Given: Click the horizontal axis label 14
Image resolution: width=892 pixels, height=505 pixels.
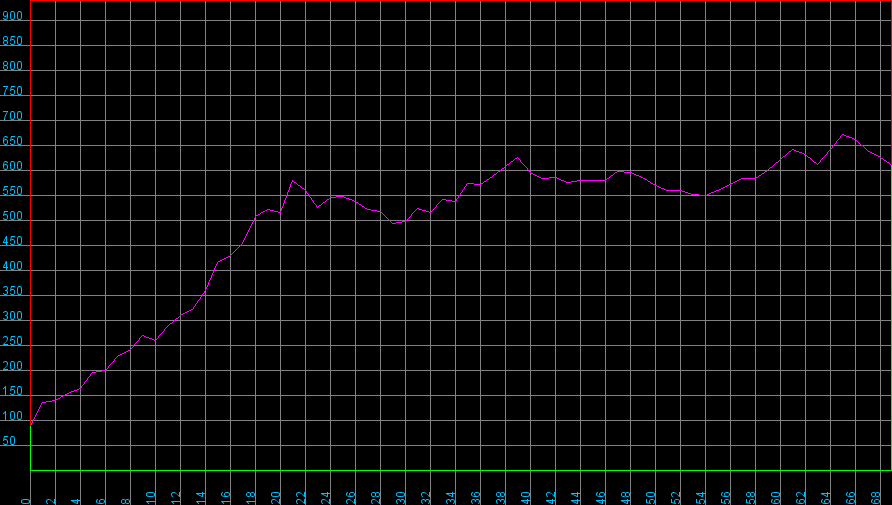Looking at the screenshot, I should coord(201,498).
